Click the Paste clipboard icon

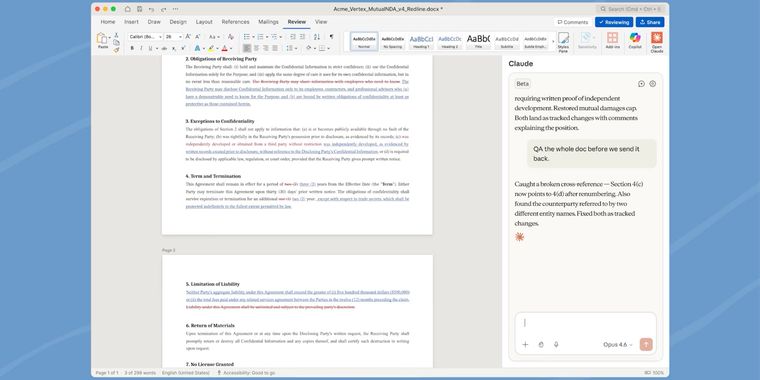(x=102, y=39)
